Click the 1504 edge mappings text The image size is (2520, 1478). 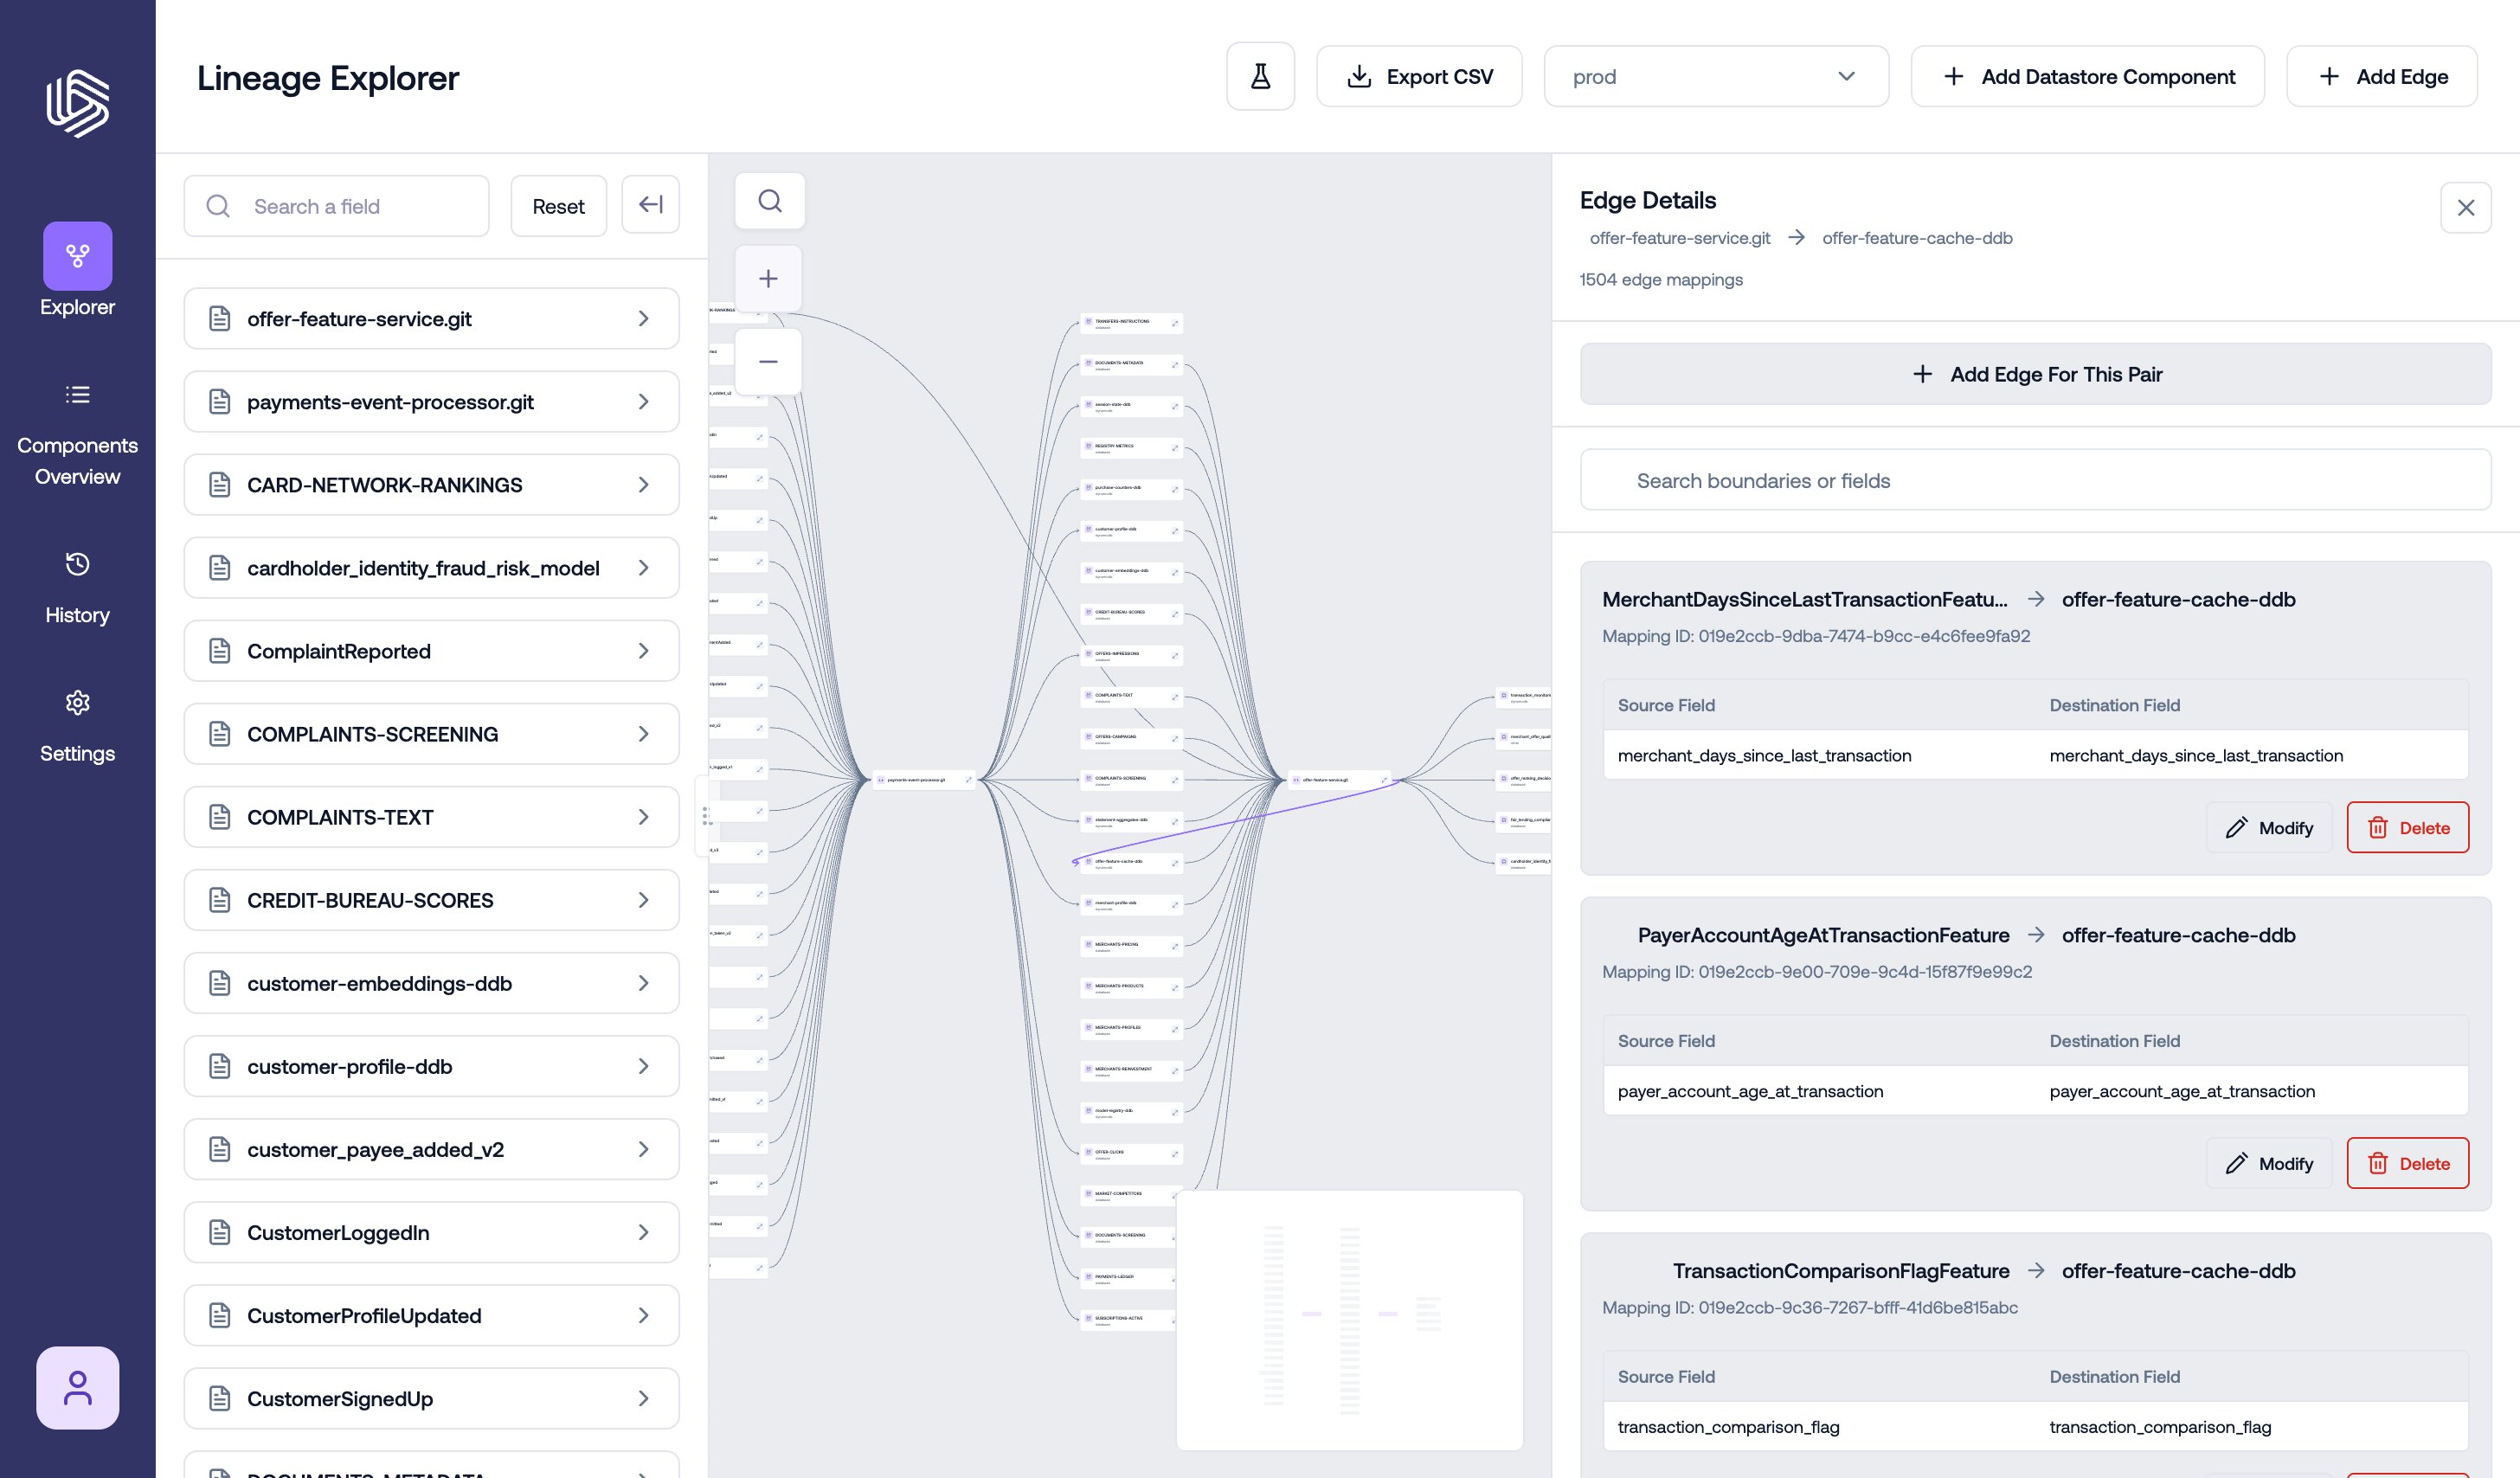[x=1661, y=280]
